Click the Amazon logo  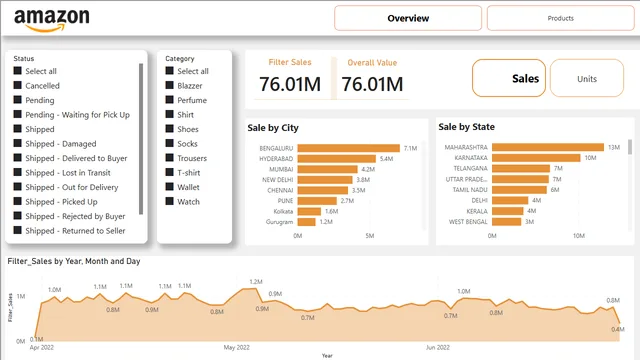[x=51, y=20]
